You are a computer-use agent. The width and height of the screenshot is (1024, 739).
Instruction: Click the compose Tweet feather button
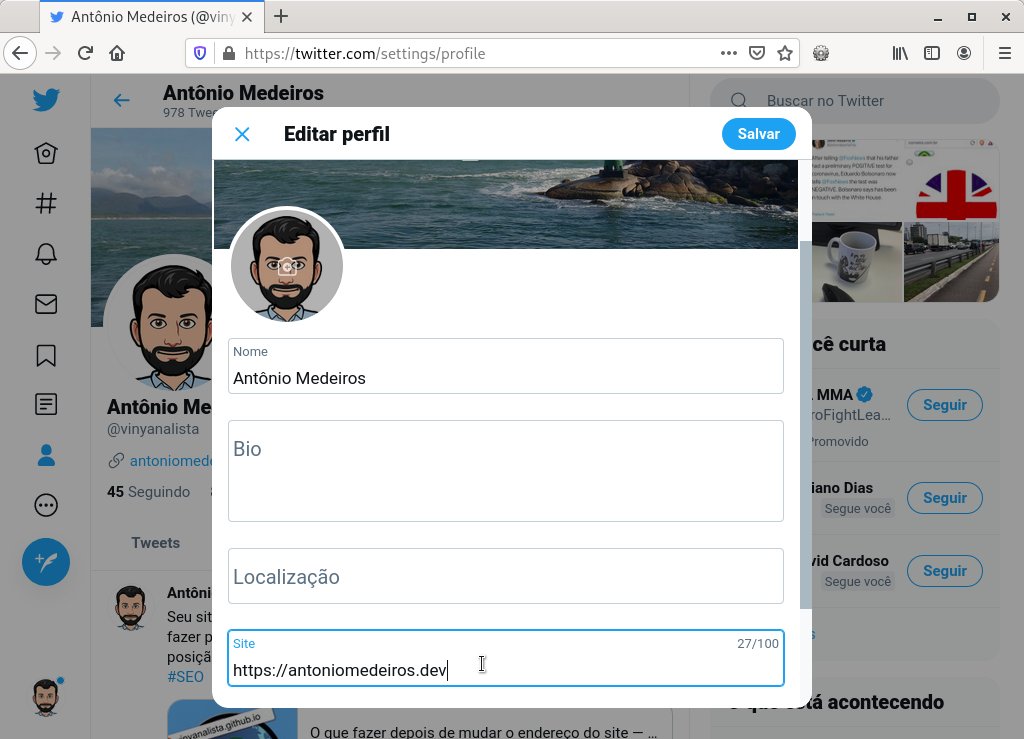pos(46,561)
